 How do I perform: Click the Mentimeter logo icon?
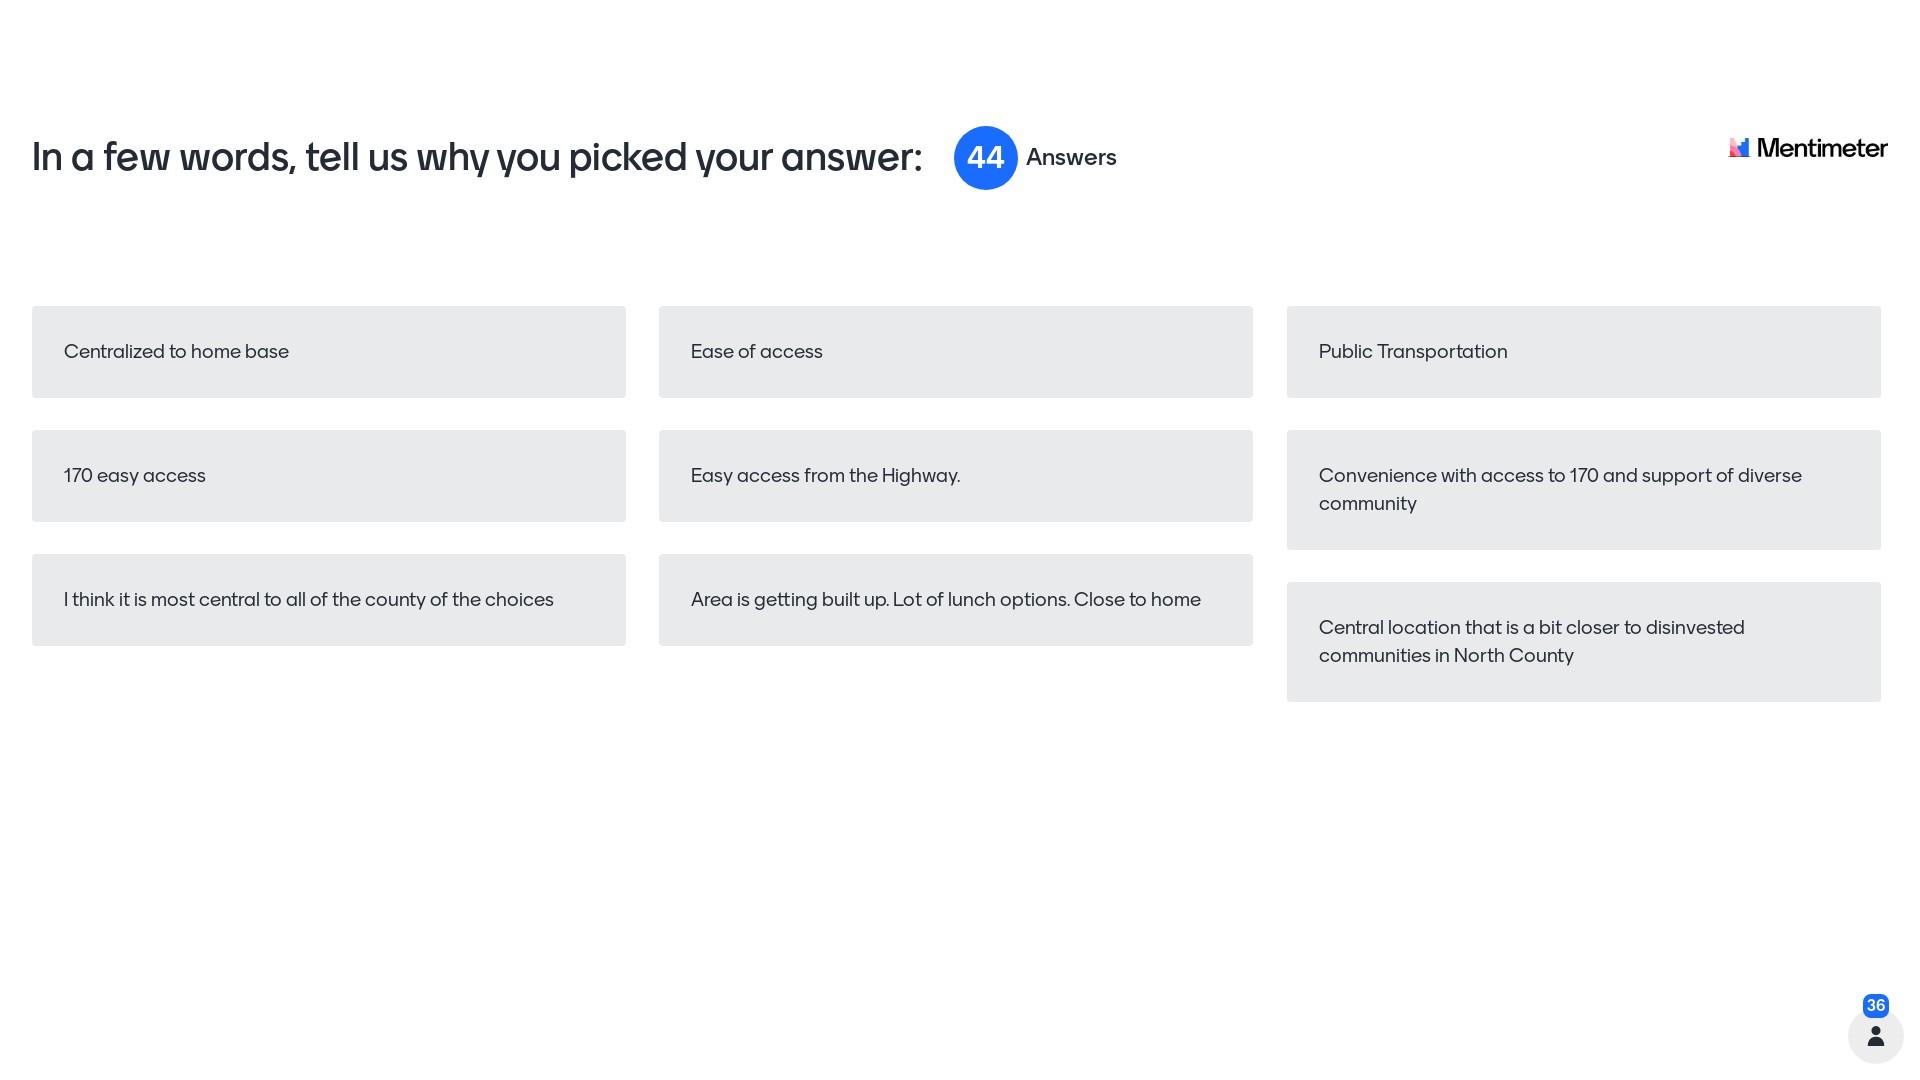(x=1739, y=148)
